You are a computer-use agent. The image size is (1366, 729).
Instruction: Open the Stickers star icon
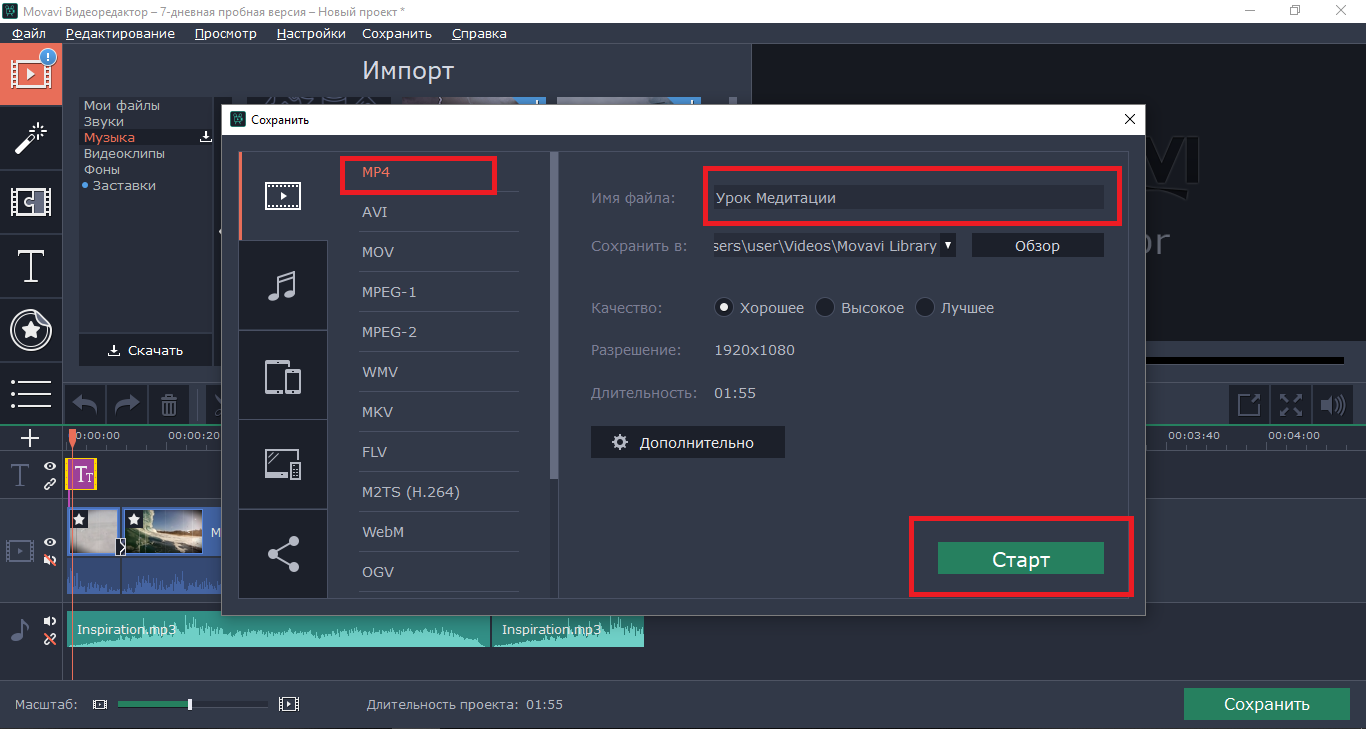(31, 330)
